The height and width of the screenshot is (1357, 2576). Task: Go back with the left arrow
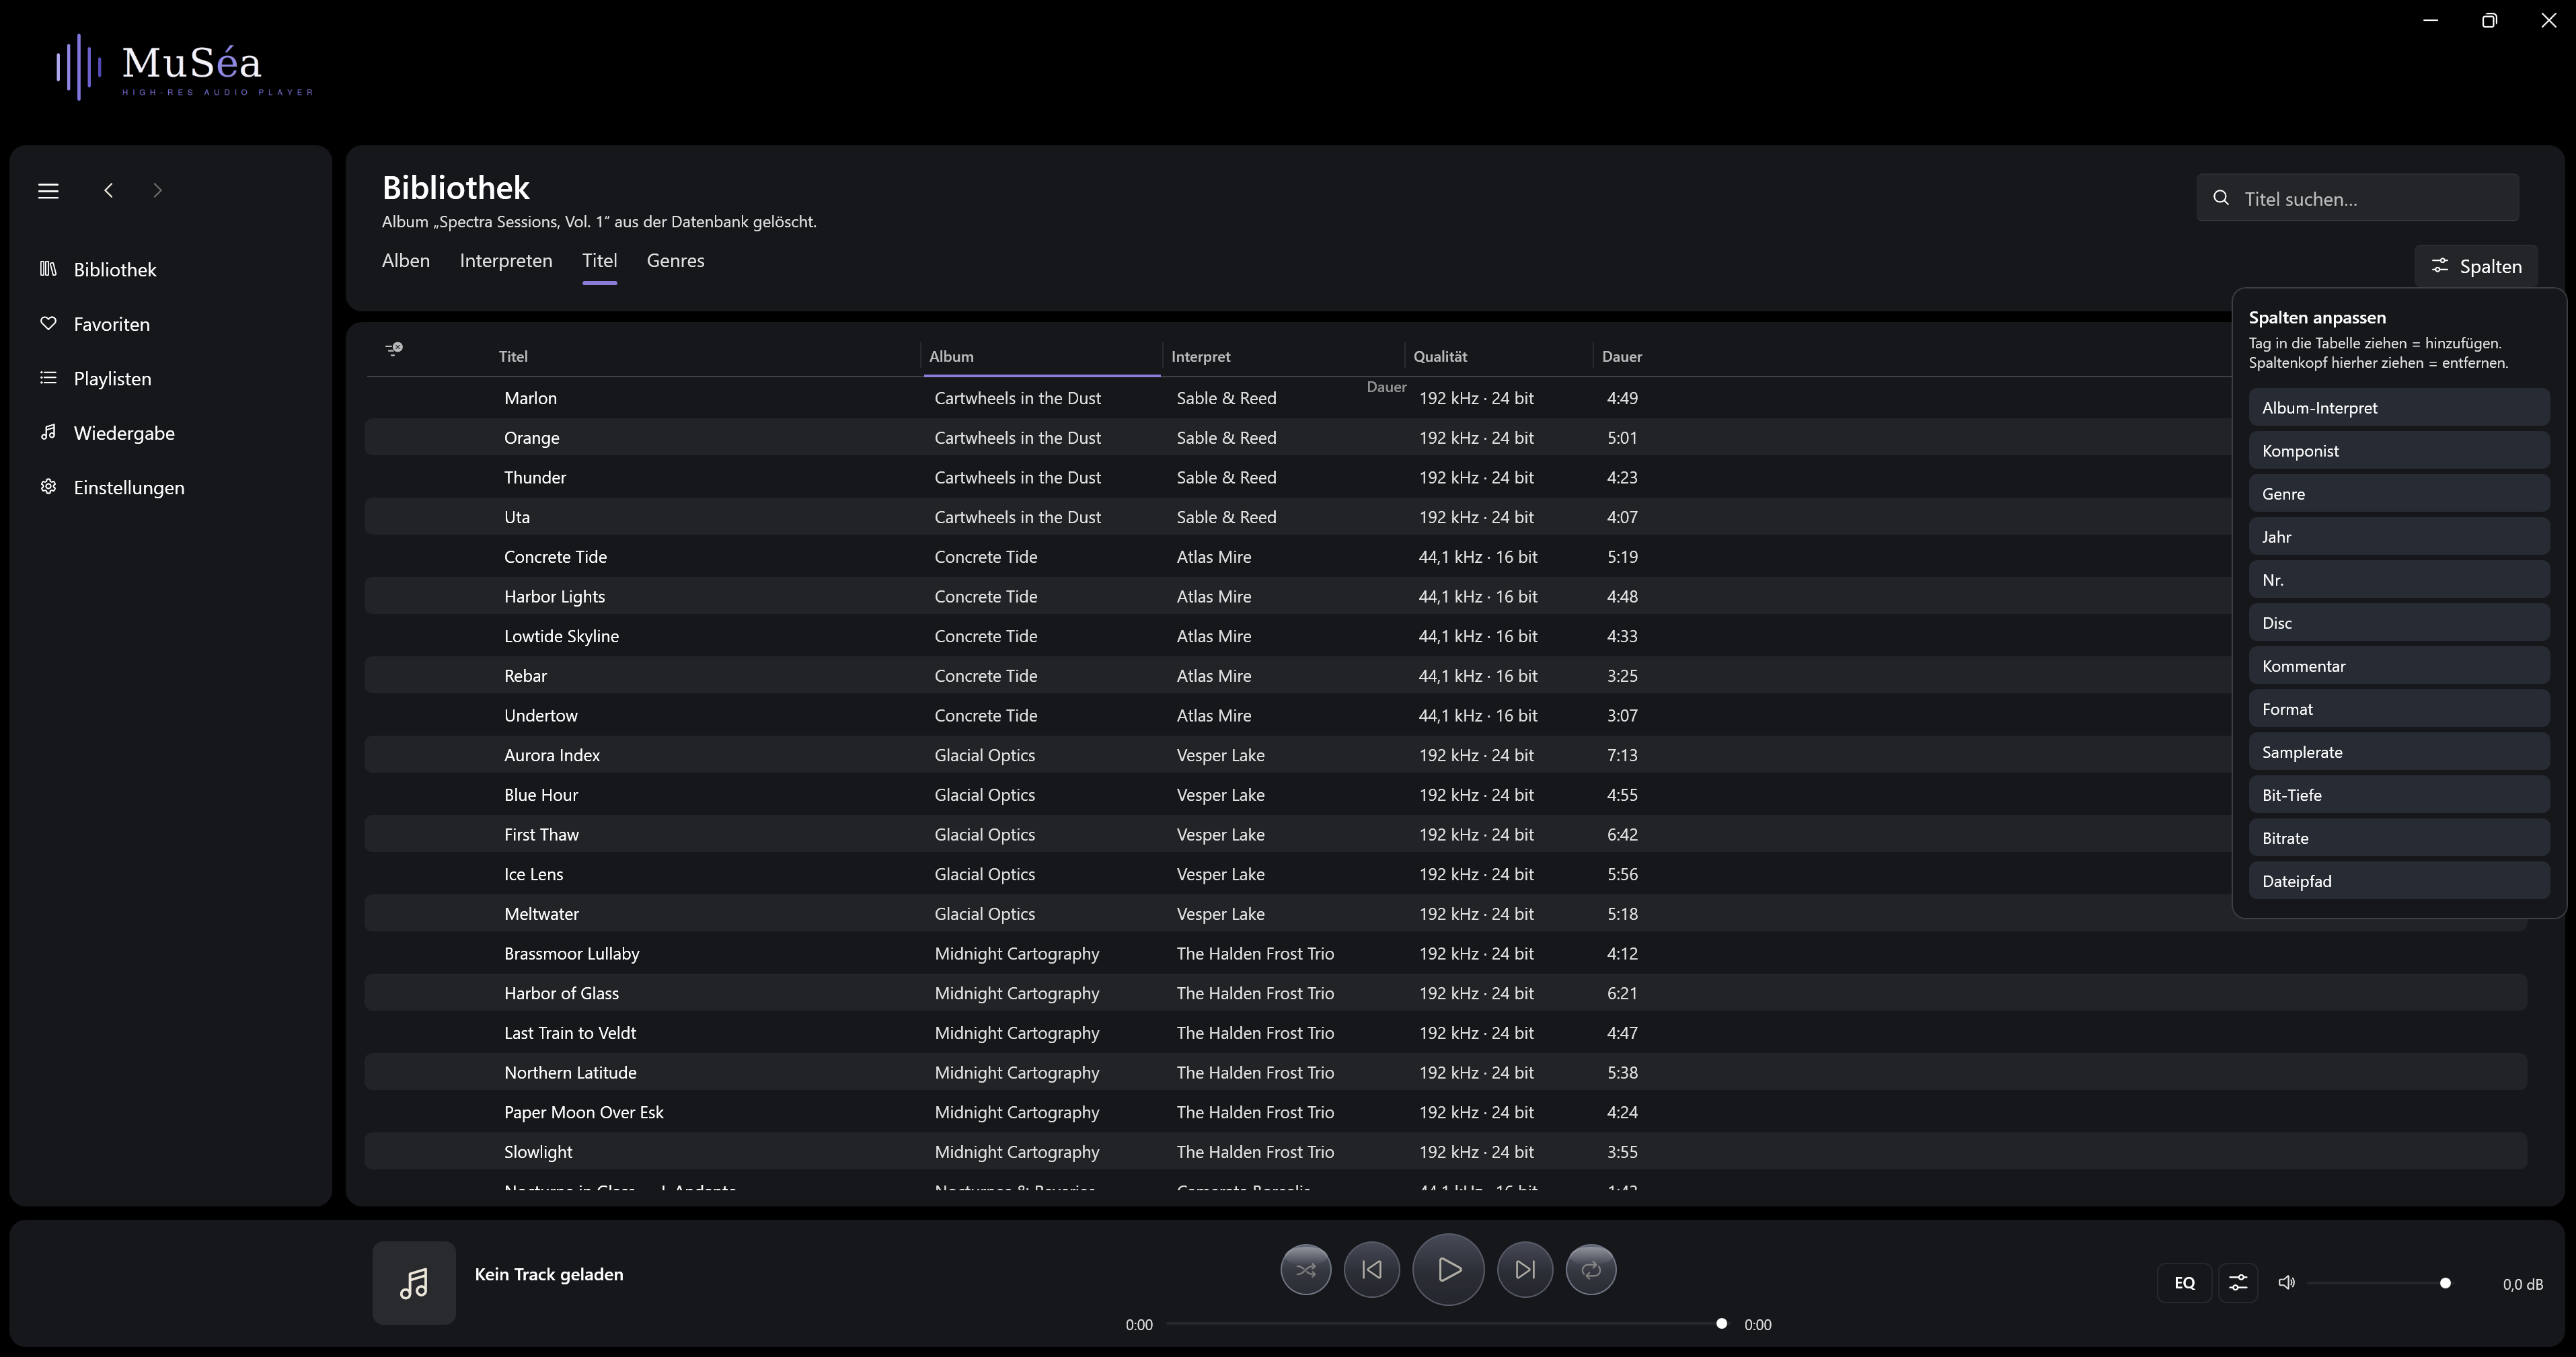coord(109,191)
